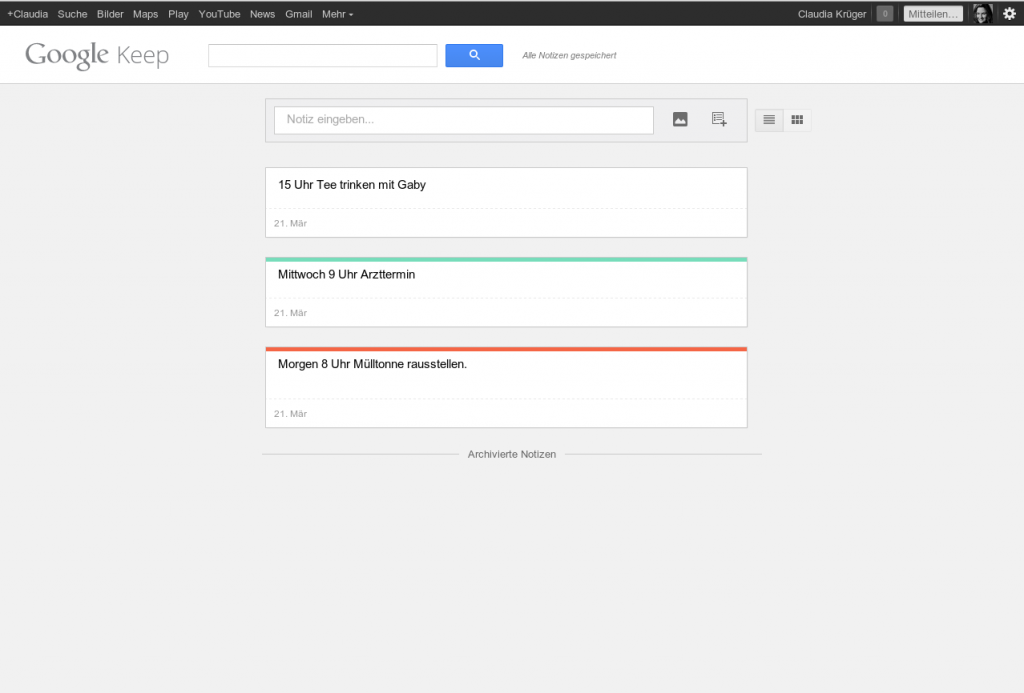Open Play in the top bar
The width and height of the screenshot is (1024, 693).
[178, 14]
